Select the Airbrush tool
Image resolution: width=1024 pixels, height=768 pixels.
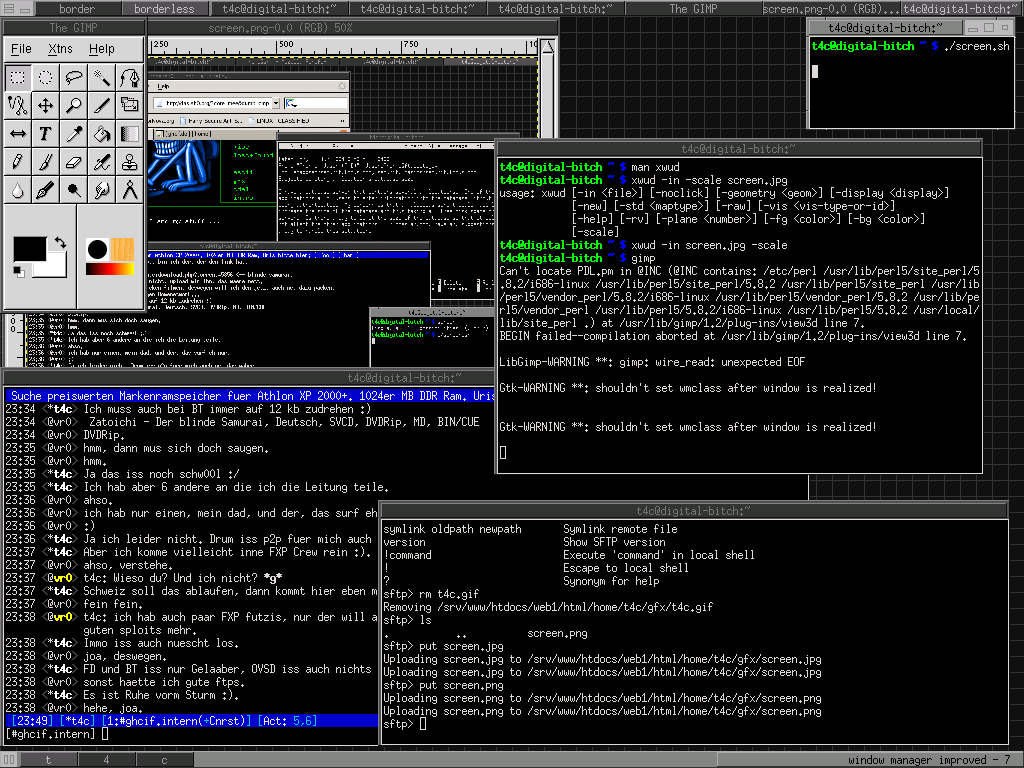point(102,162)
